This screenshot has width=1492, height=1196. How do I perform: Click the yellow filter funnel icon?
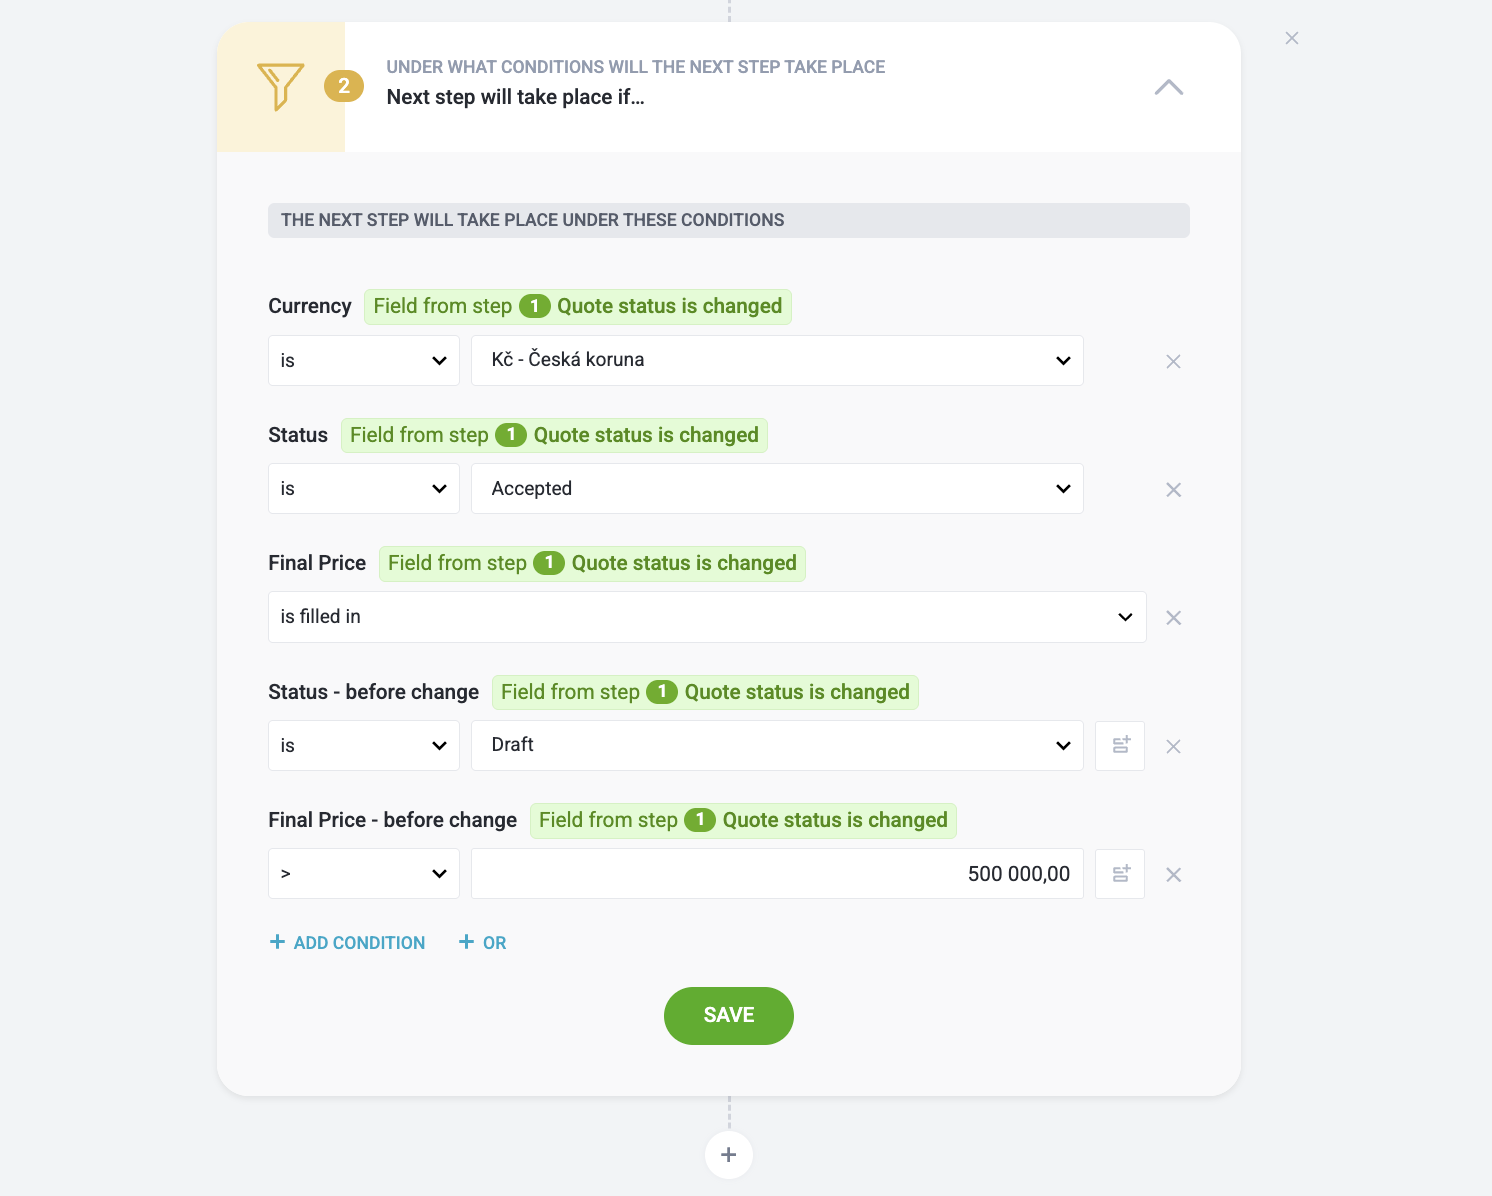coord(280,87)
